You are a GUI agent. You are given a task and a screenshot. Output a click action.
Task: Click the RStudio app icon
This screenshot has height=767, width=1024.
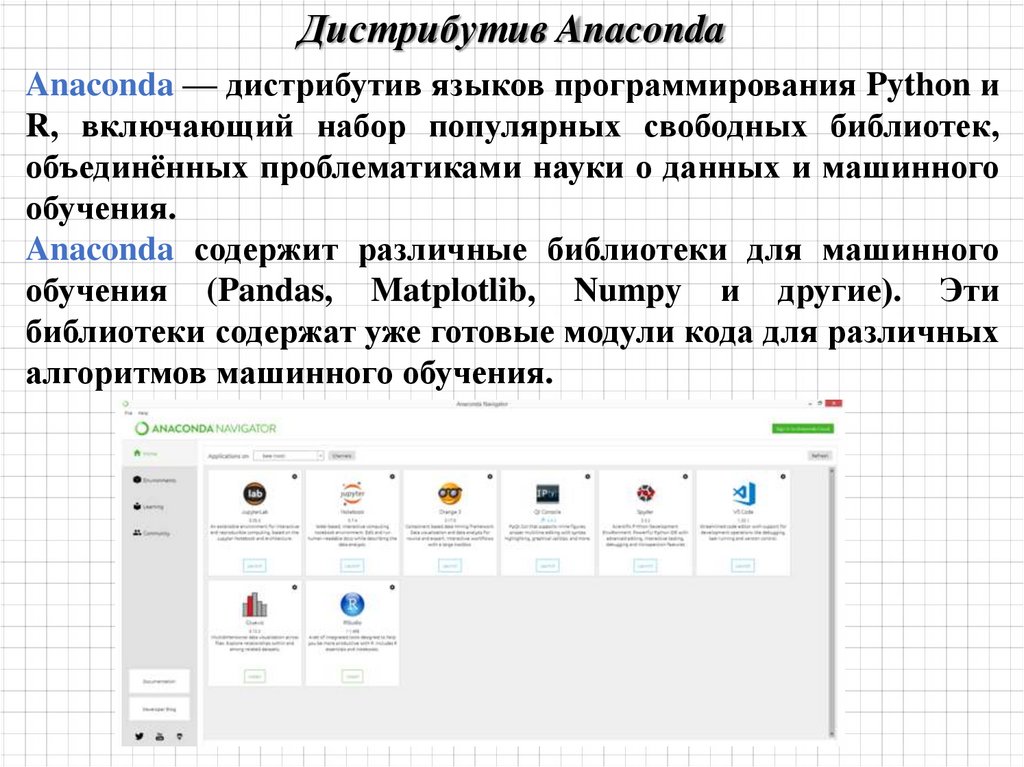[353, 604]
